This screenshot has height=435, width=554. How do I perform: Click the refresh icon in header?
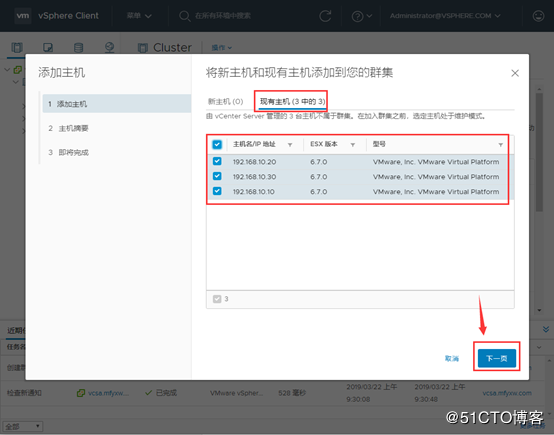(325, 16)
